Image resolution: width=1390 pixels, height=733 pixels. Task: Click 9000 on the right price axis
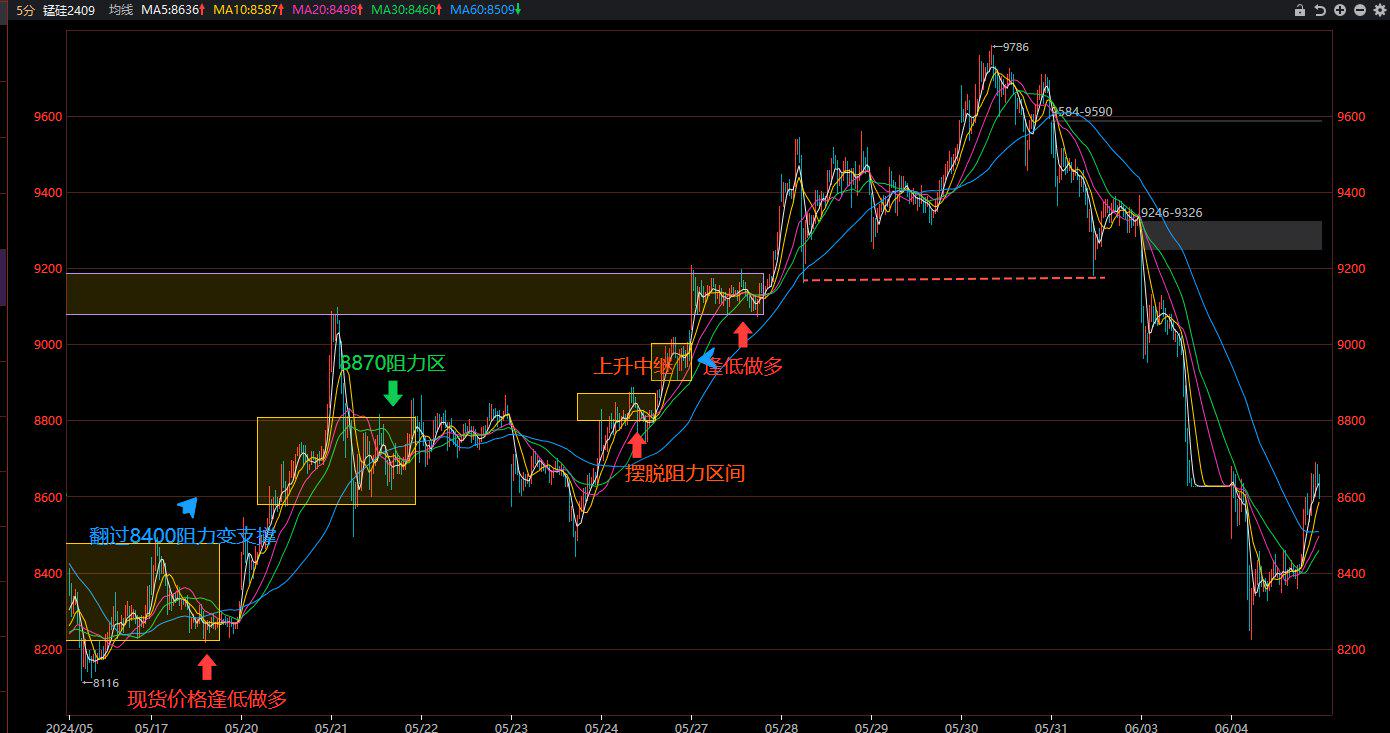click(x=1350, y=345)
